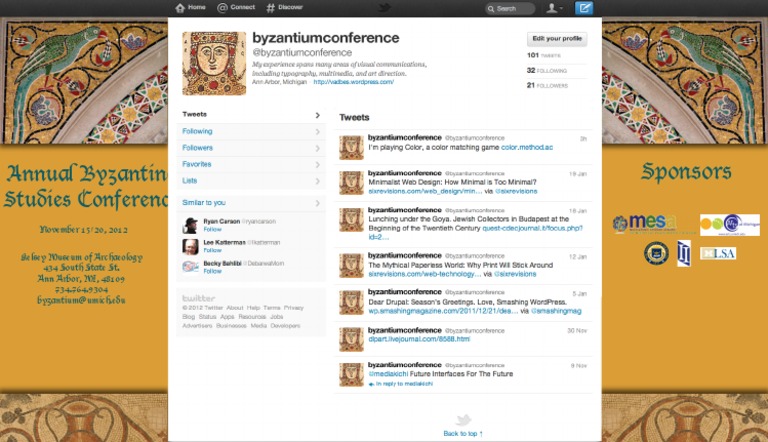View the 21 followers count
The height and width of the screenshot is (442, 768).
tap(547, 85)
